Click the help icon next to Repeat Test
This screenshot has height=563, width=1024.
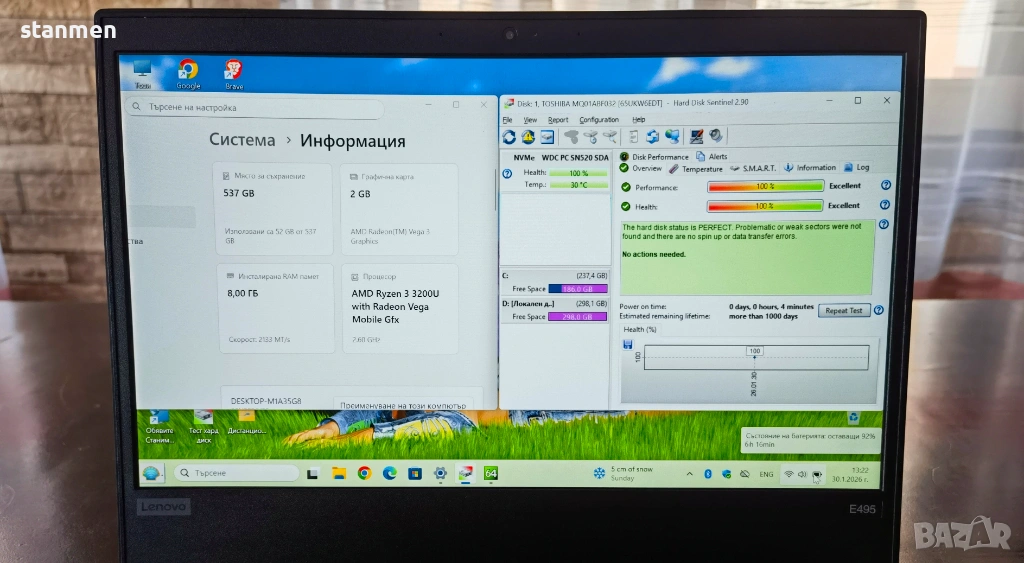879,310
